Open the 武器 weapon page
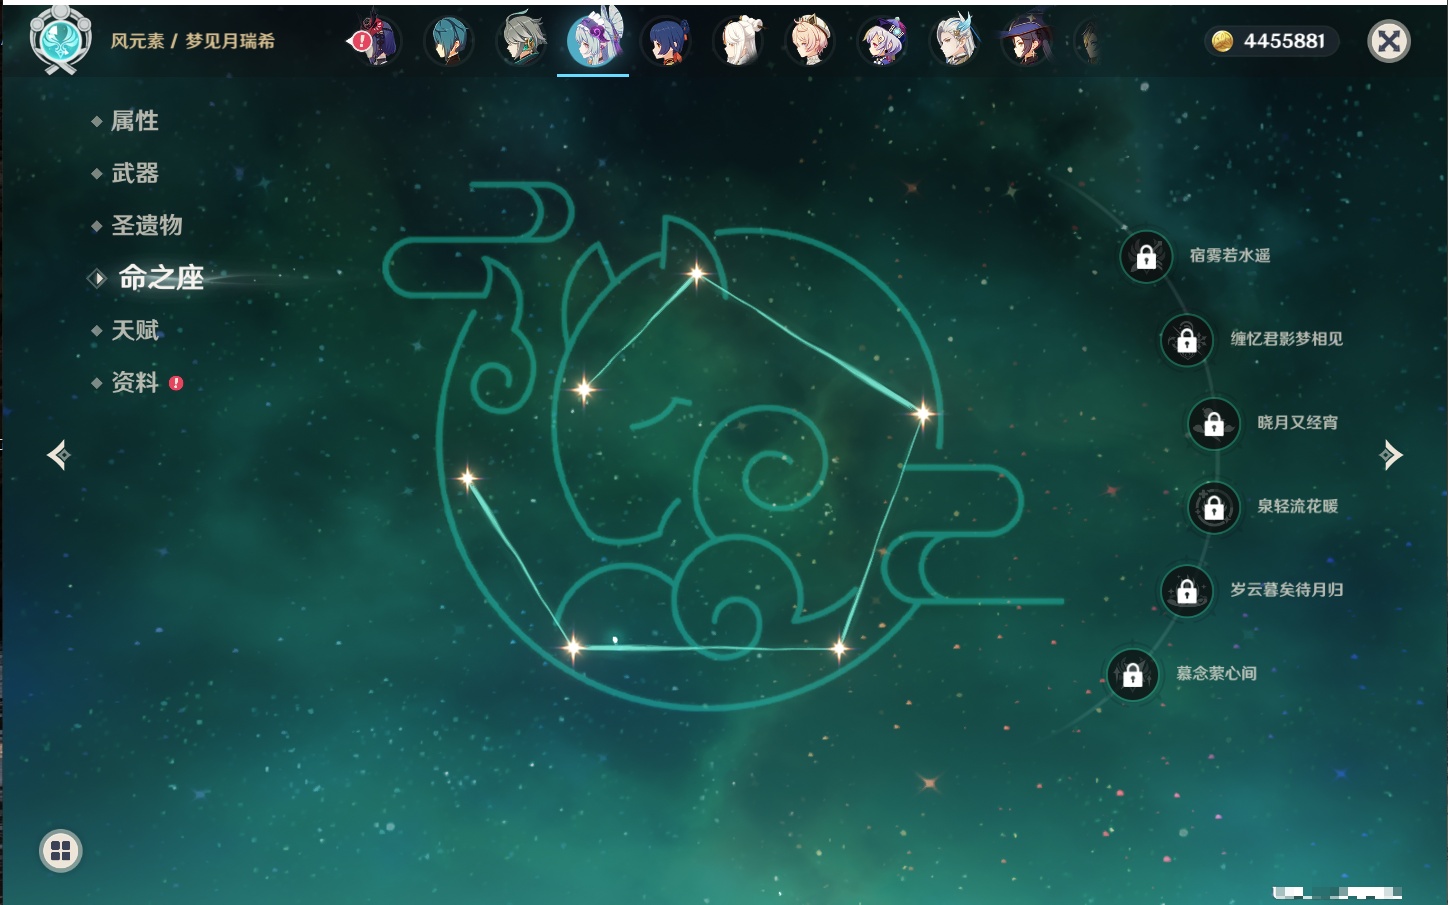This screenshot has height=905, width=1448. pyautogui.click(x=135, y=173)
